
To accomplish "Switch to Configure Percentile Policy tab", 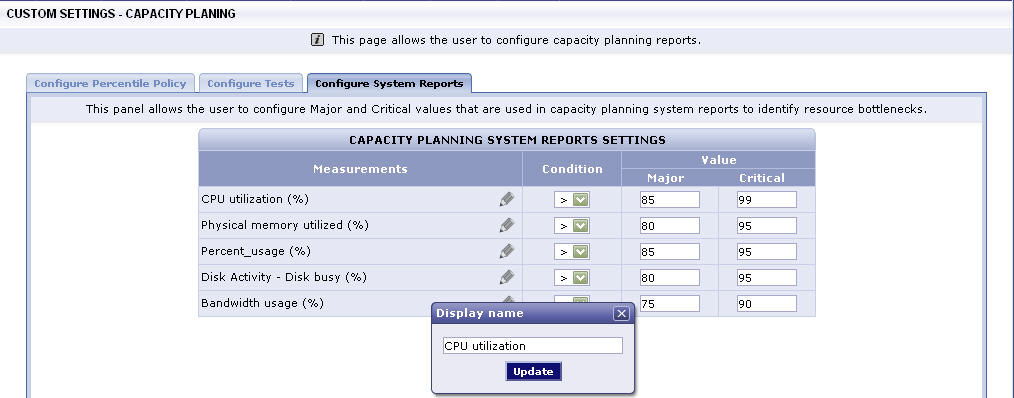I will [x=110, y=83].
